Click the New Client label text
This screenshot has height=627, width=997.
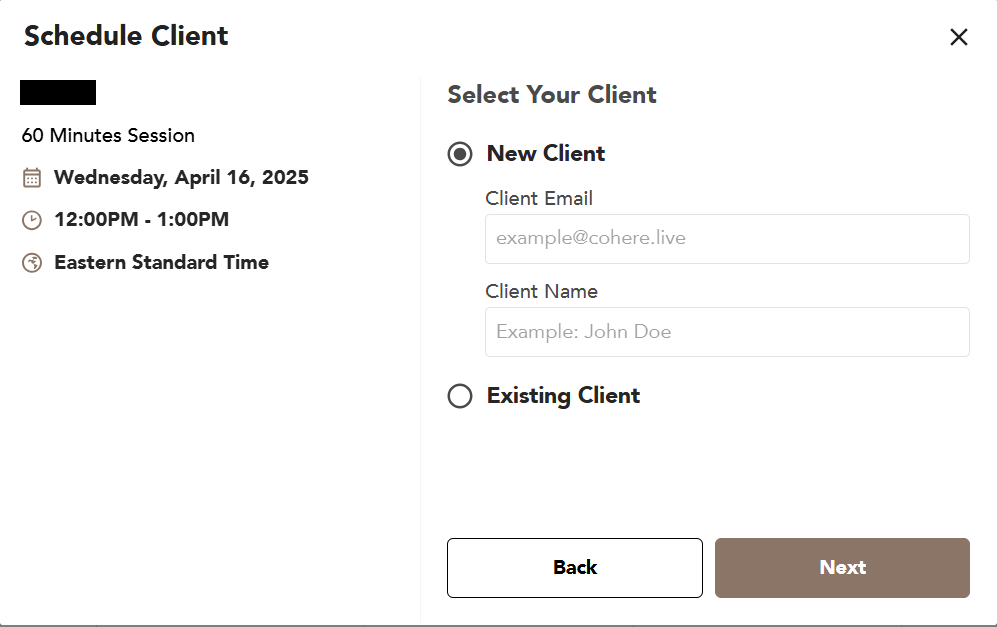tap(545, 154)
